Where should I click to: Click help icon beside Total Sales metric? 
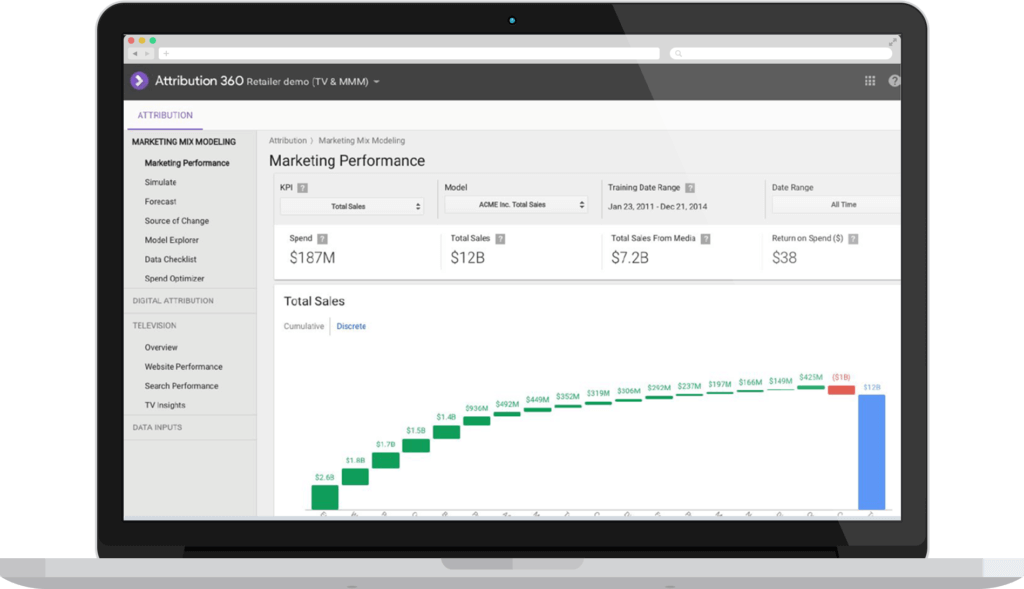[x=500, y=239]
